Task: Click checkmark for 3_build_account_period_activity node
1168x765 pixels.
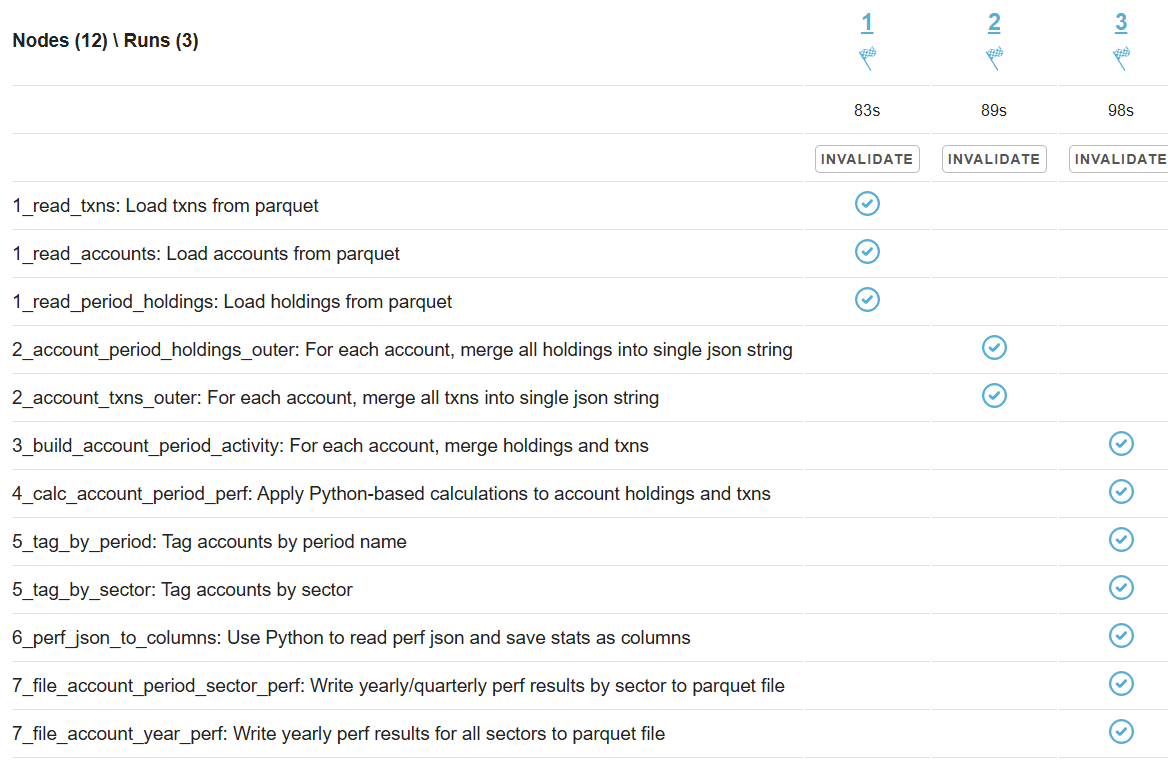Action: click(x=1121, y=444)
